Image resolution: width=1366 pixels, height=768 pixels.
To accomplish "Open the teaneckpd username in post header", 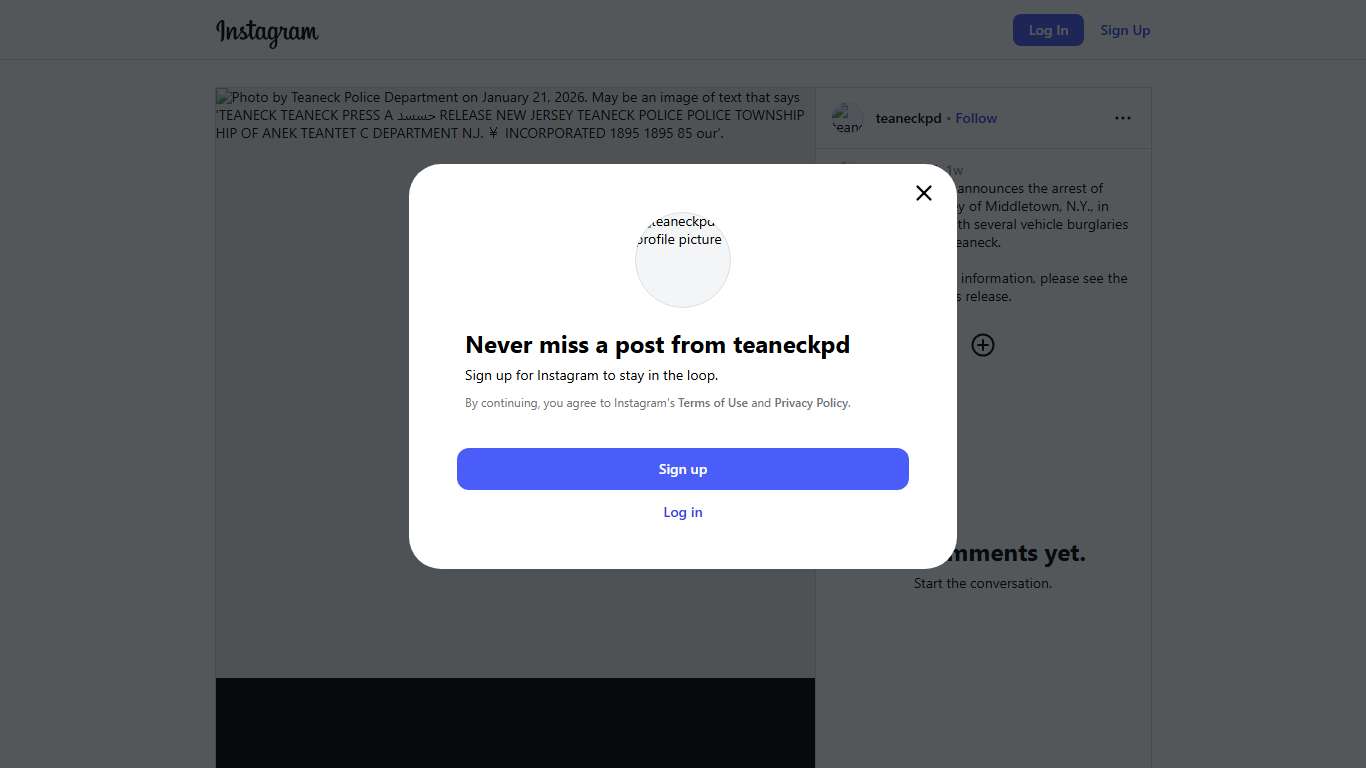I will 908,118.
